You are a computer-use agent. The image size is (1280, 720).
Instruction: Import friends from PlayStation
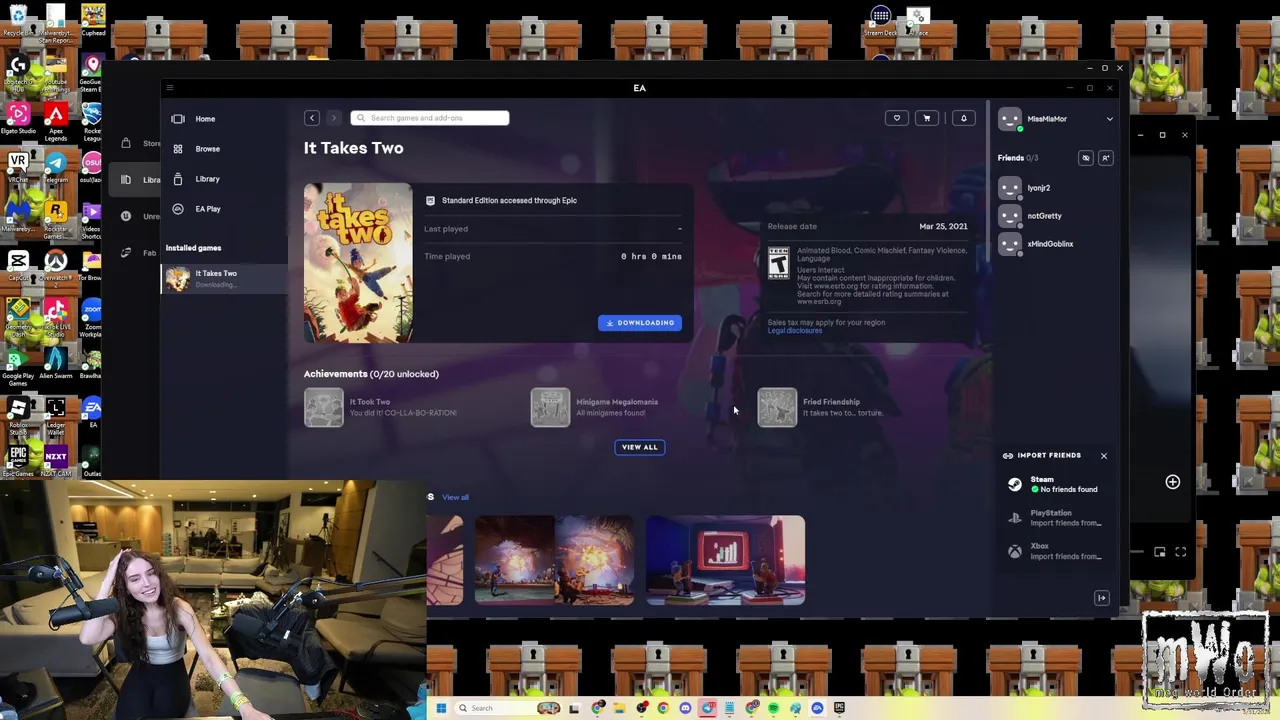1055,518
